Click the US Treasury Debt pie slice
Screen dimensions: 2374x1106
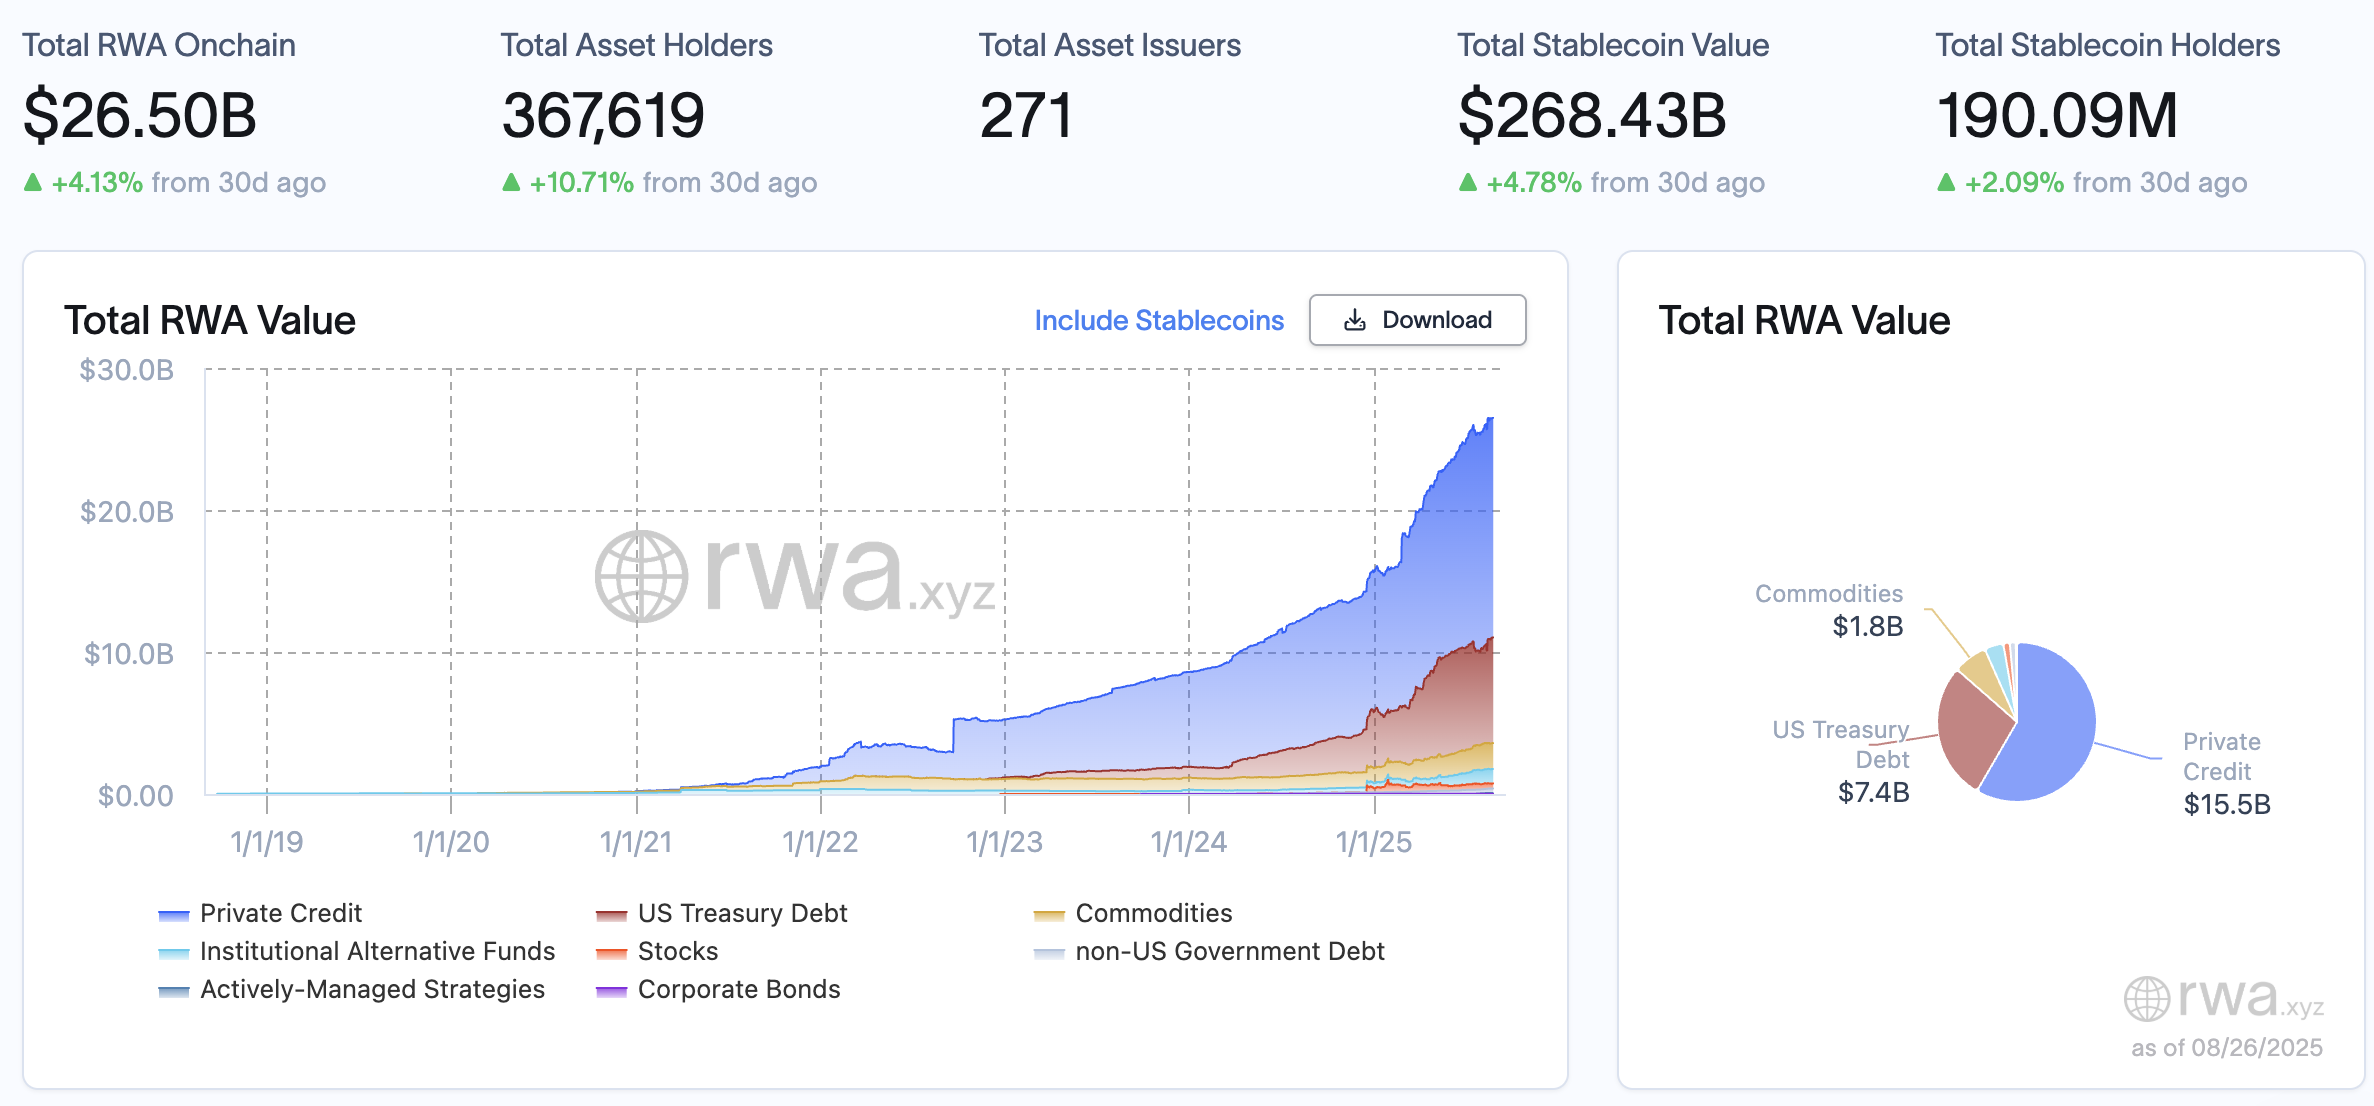tap(1971, 730)
